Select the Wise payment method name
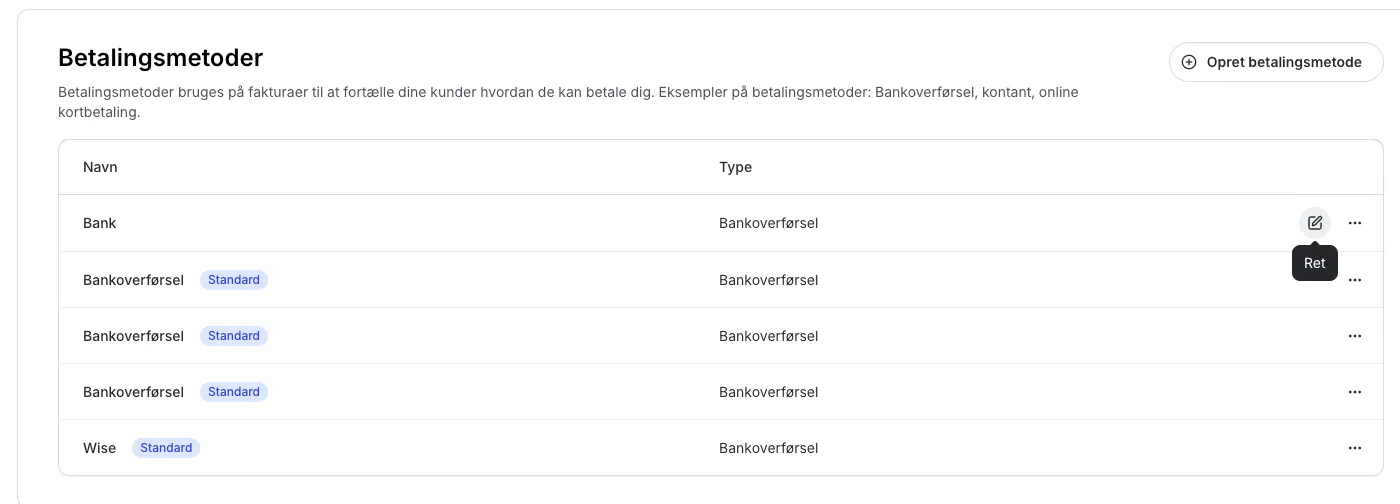The width and height of the screenshot is (1400, 504). tap(100, 448)
